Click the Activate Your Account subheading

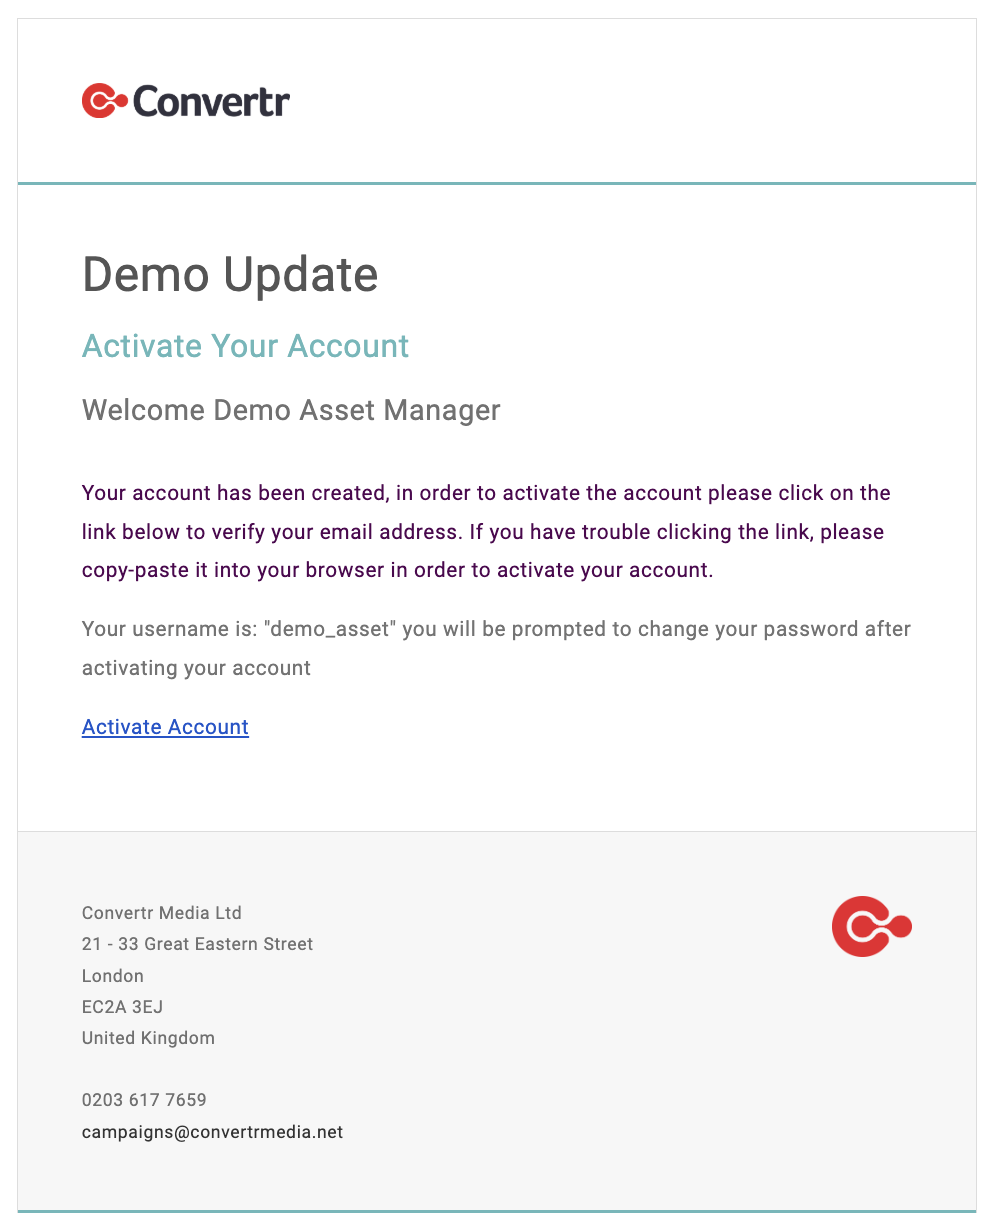coord(246,346)
